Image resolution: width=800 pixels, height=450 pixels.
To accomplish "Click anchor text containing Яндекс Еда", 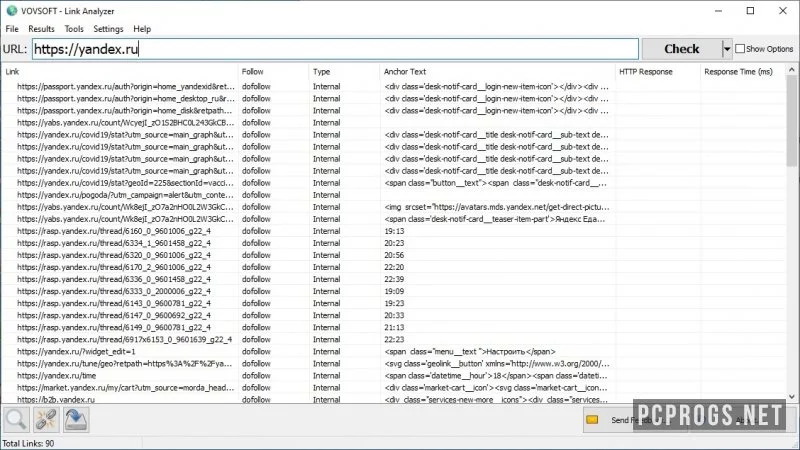I will 495,219.
